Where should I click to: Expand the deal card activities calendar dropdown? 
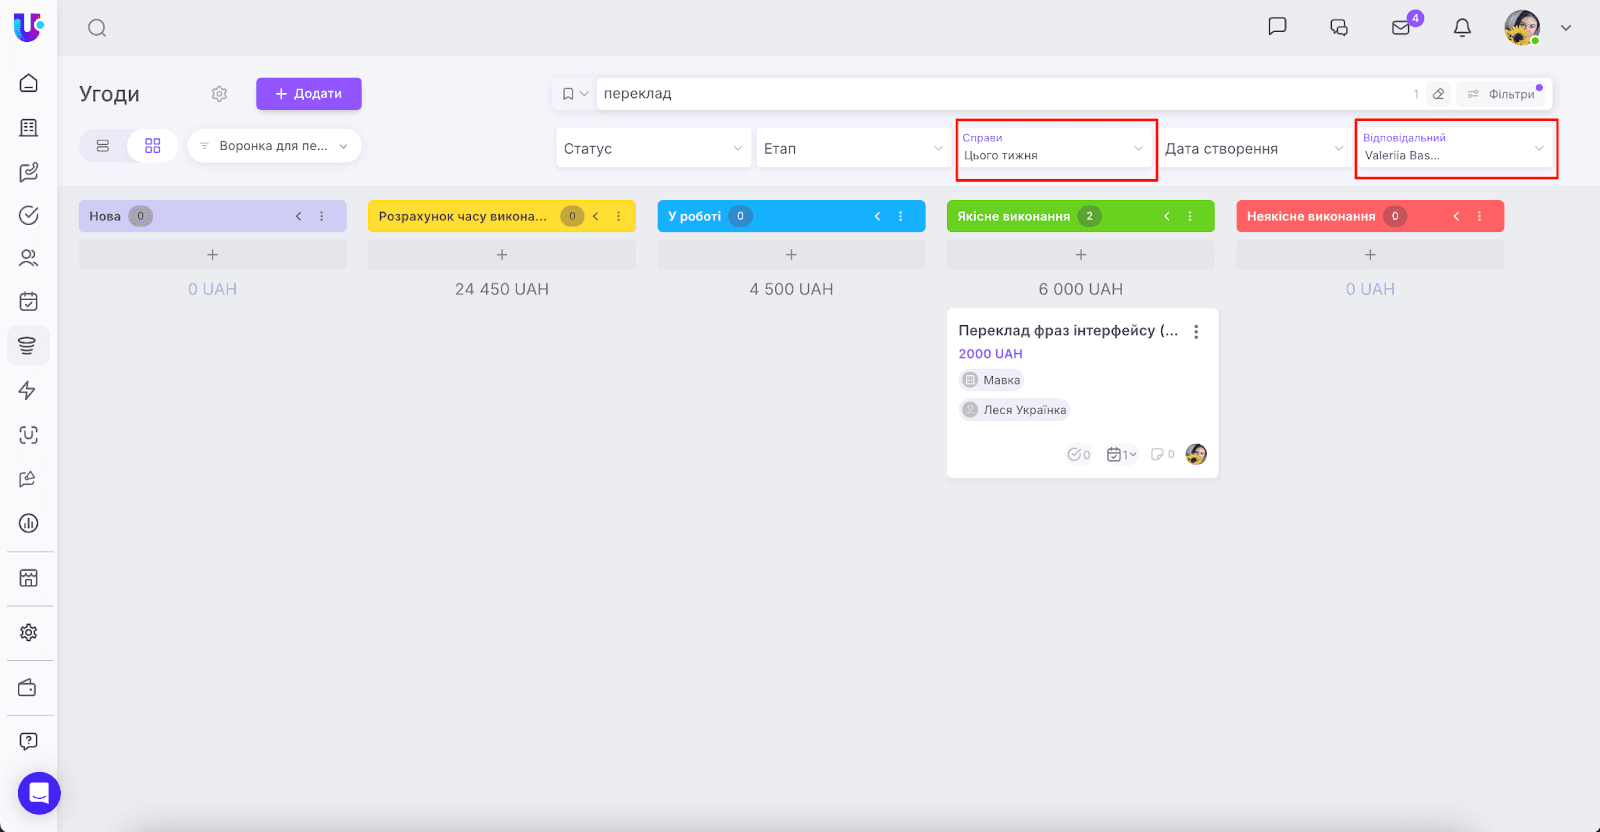coord(1122,455)
